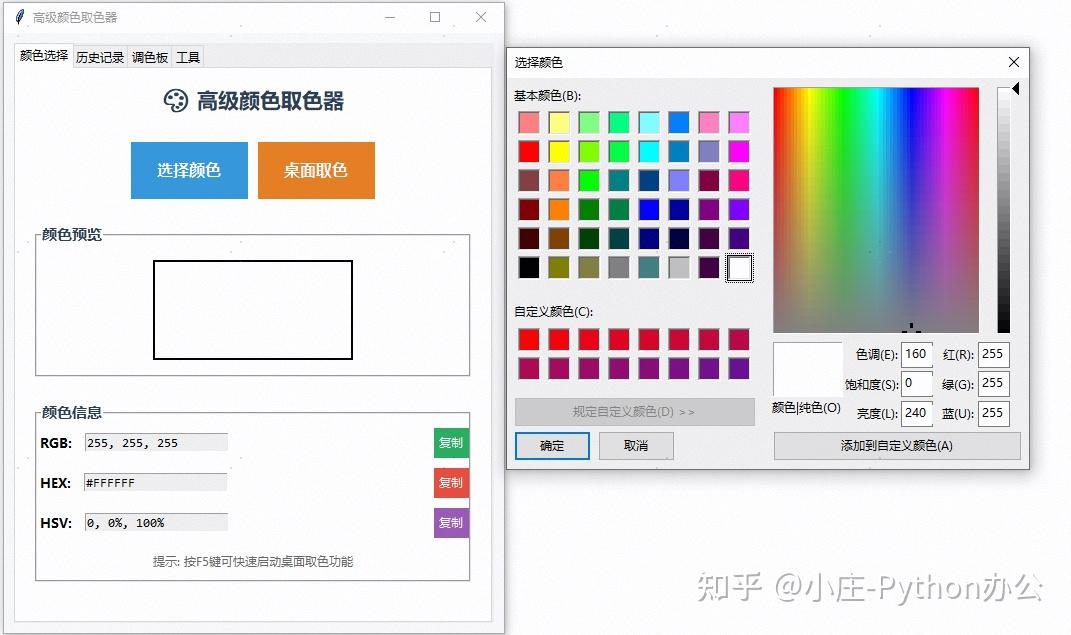Click the 选择颜色 button

189,170
